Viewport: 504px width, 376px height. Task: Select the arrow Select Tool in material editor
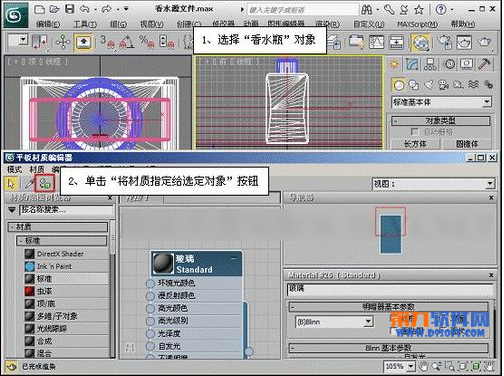pyautogui.click(x=11, y=184)
